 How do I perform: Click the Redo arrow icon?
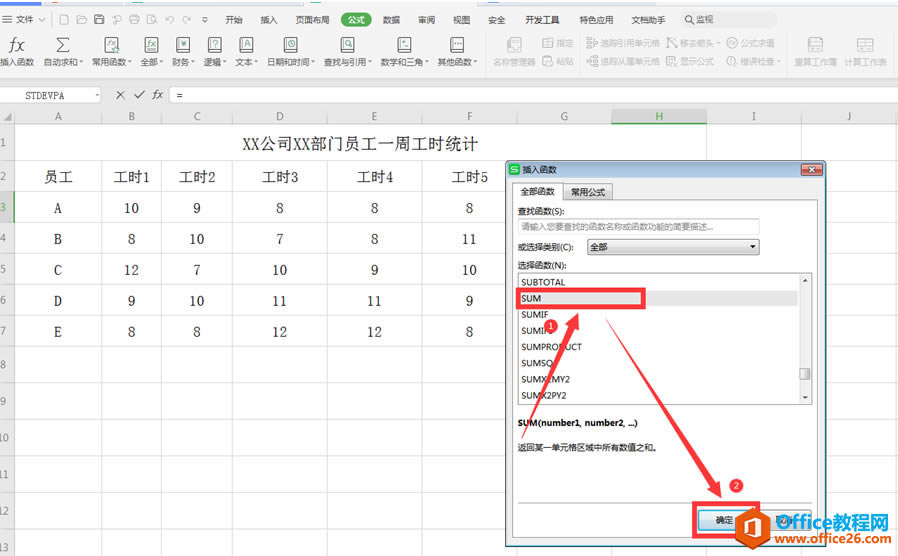coord(187,19)
